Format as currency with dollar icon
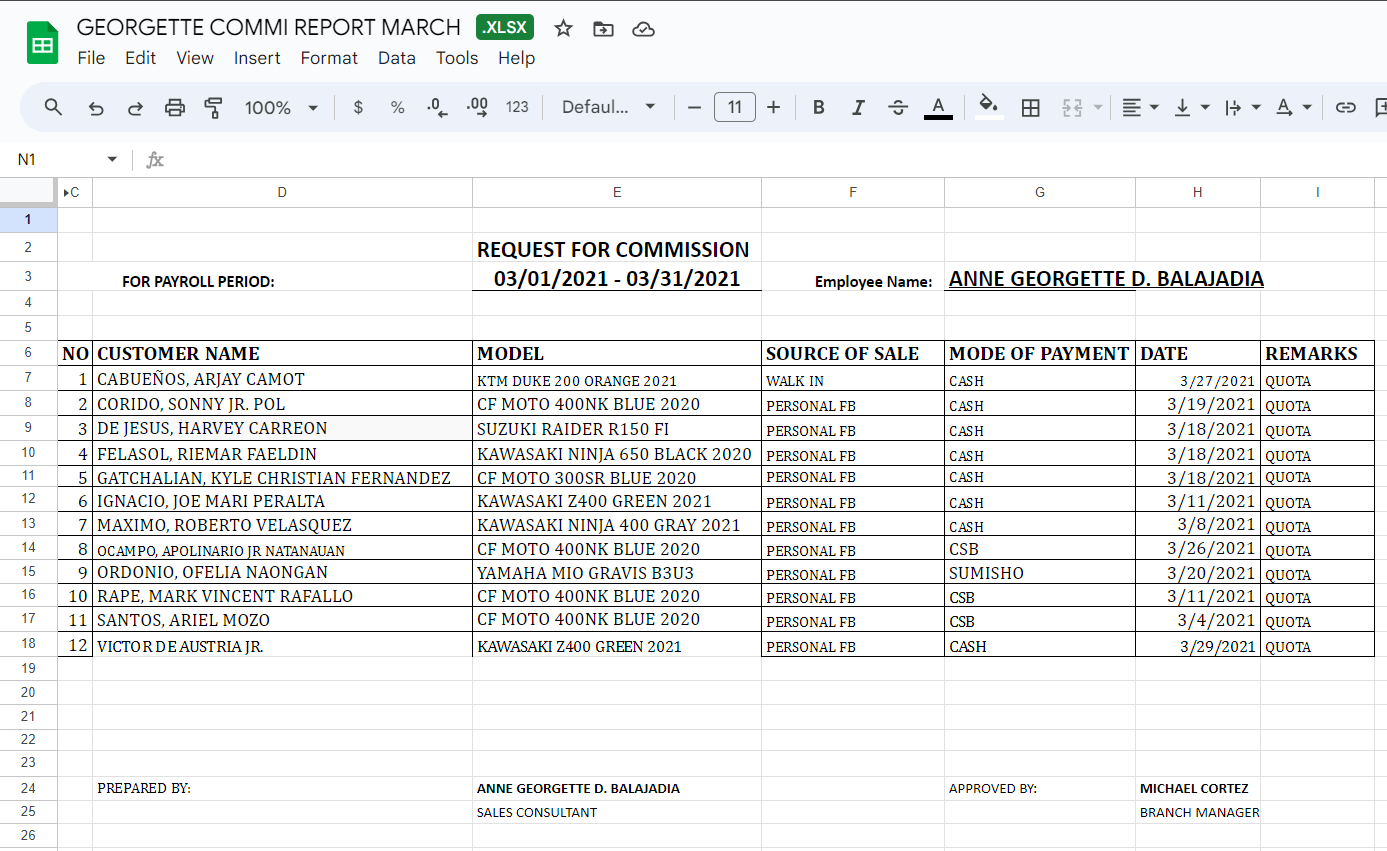Screen dimensions: 1387x851 point(358,107)
